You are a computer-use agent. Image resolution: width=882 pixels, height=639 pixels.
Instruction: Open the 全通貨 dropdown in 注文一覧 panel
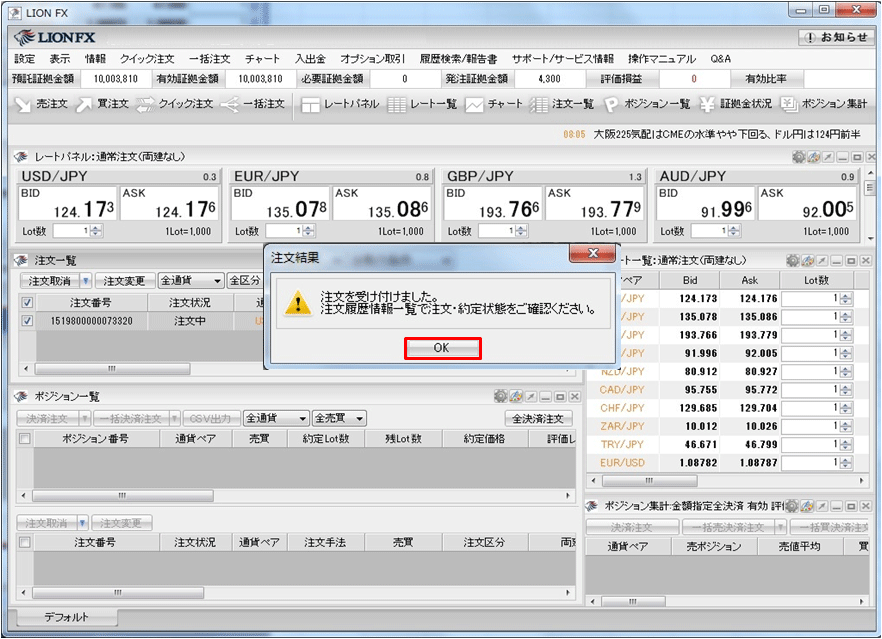(191, 280)
